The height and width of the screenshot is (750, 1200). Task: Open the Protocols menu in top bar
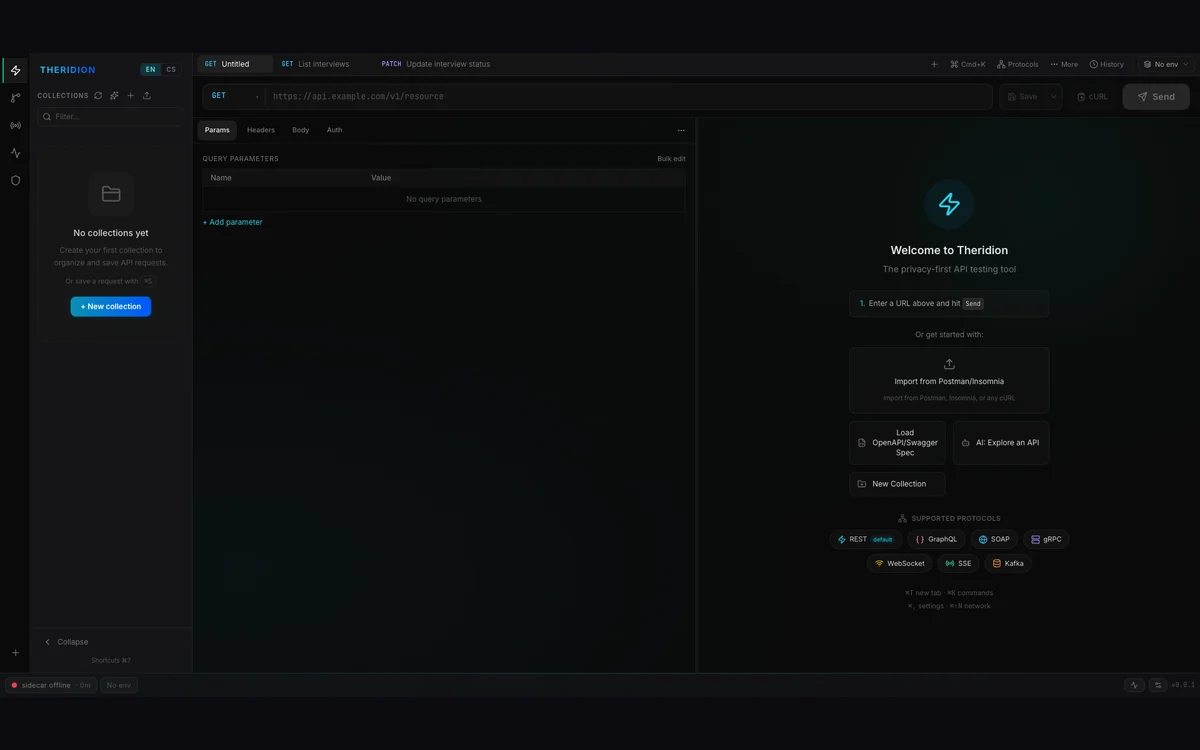click(x=1017, y=64)
